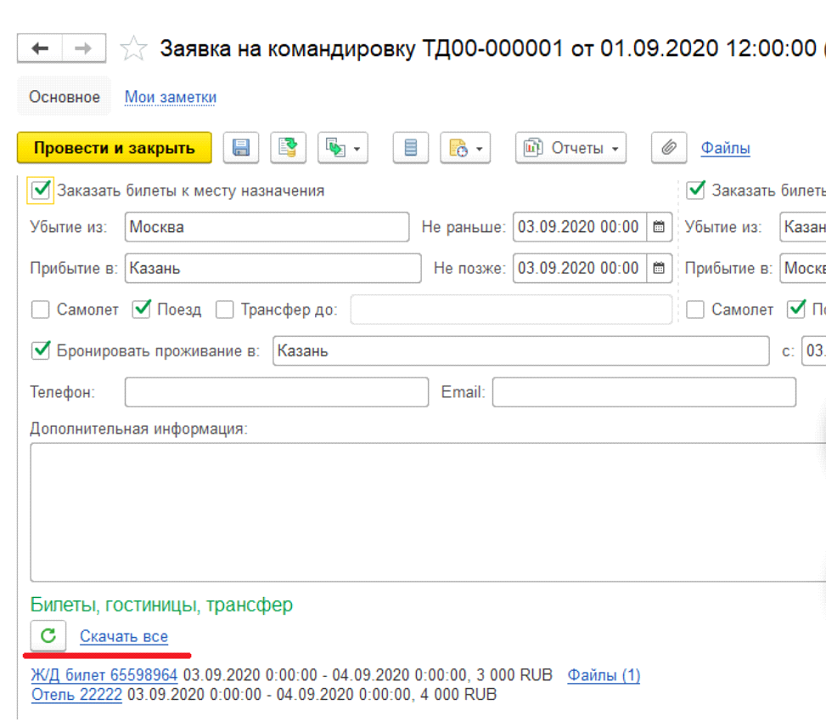Enable the "Самолет" checkbox
Screen dimensions: 826x722
(x=41, y=310)
